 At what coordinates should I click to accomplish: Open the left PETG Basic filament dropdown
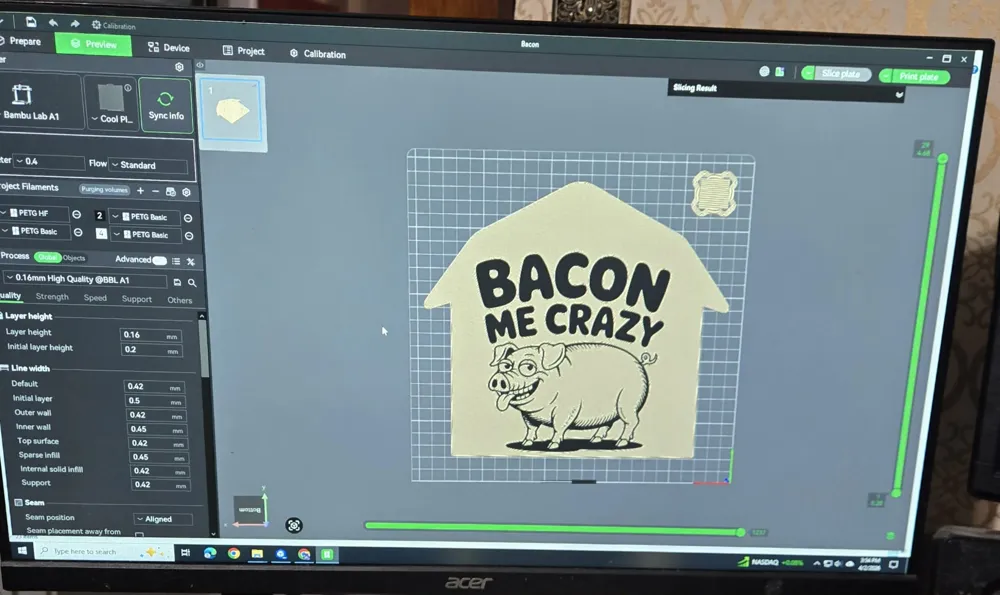click(34, 231)
